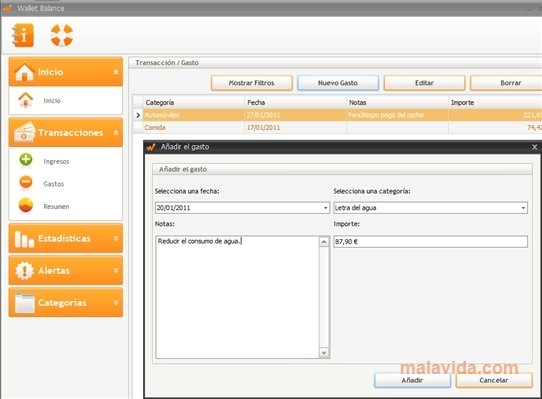Click the Categorías section header

[x=66, y=303]
